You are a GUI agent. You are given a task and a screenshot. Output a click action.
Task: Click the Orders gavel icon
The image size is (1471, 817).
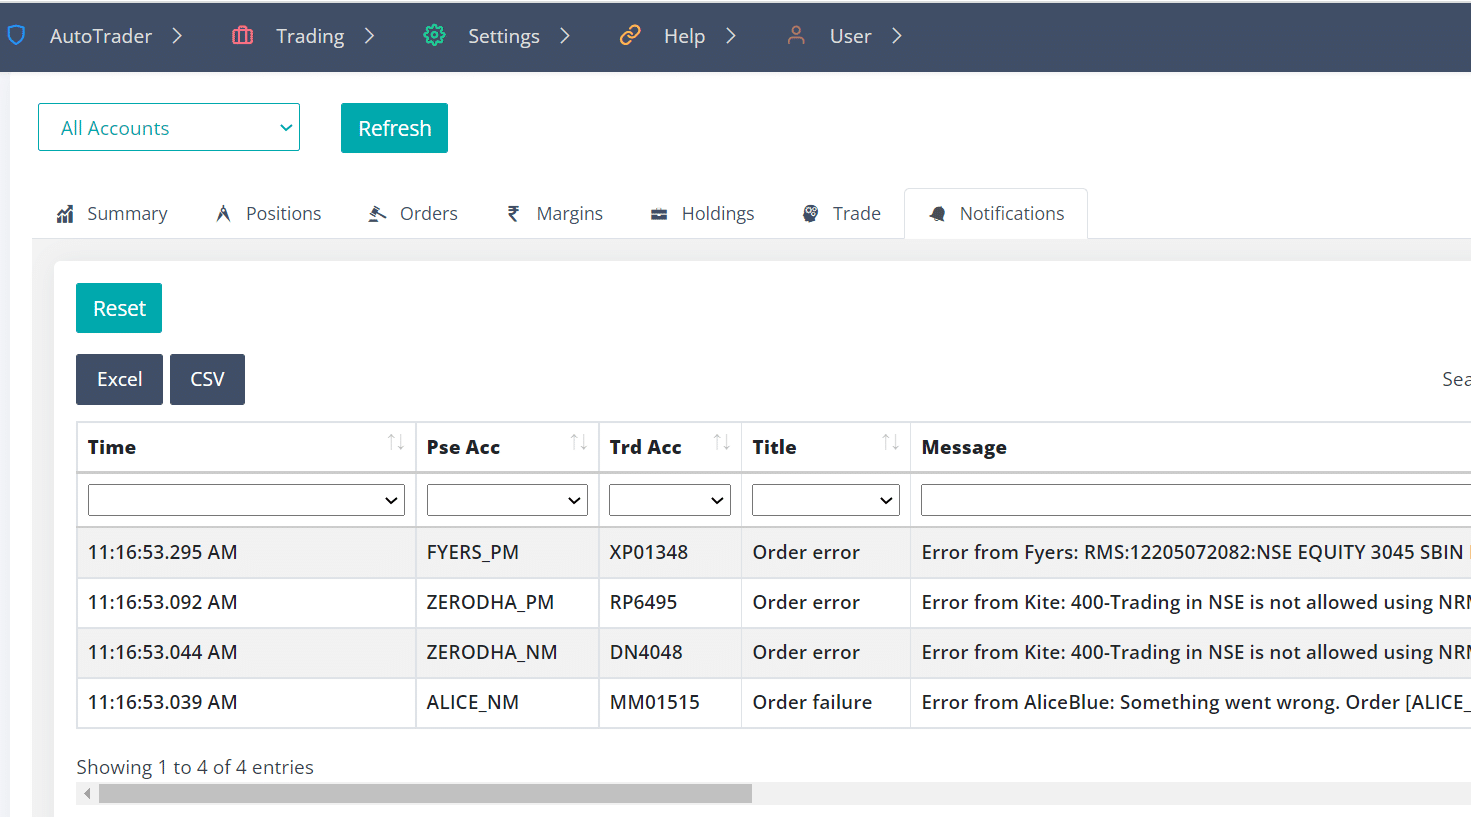click(x=377, y=214)
